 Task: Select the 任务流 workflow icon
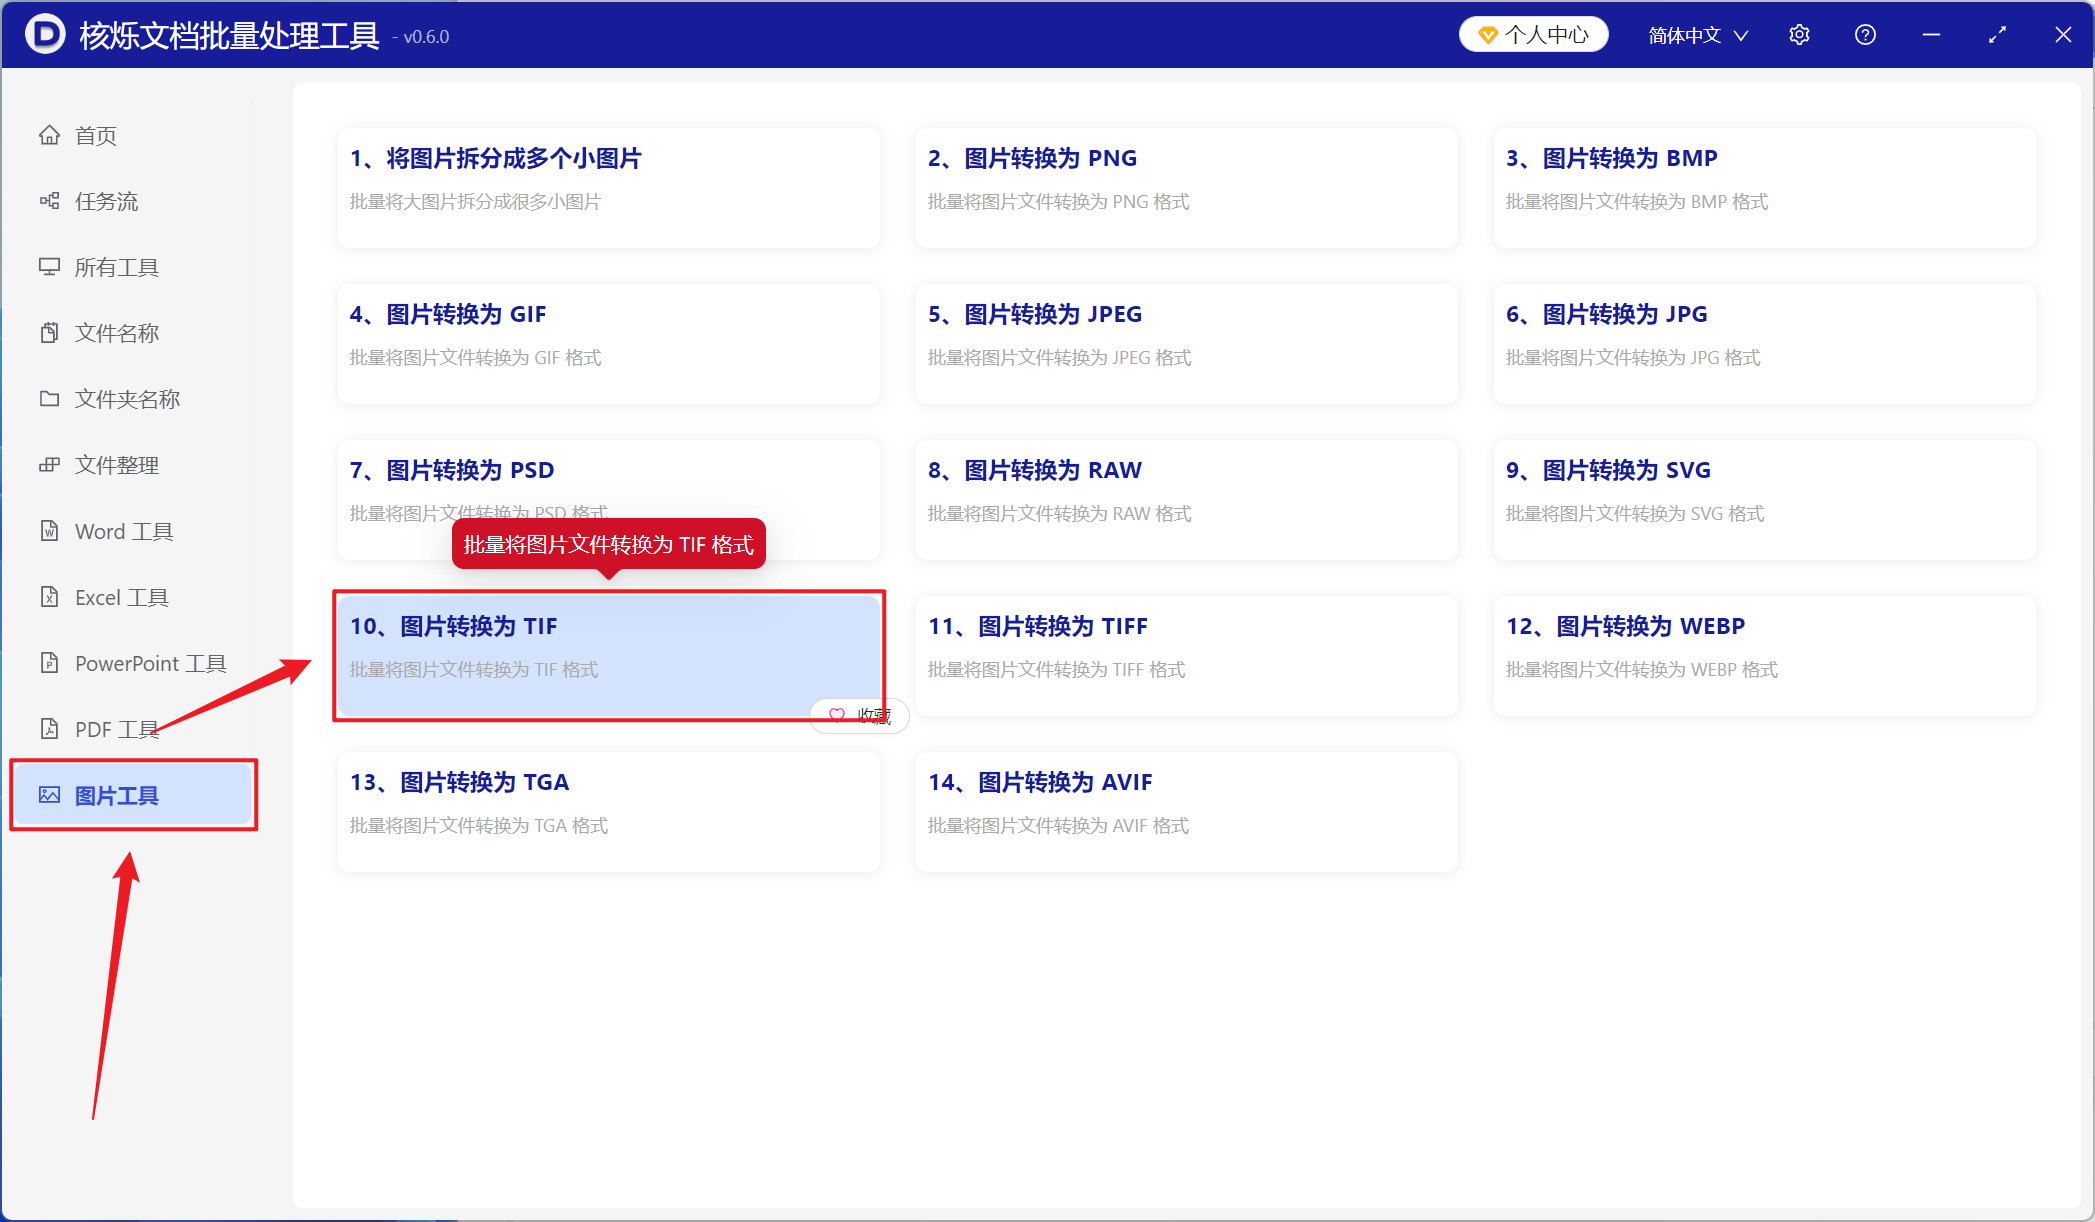click(49, 201)
